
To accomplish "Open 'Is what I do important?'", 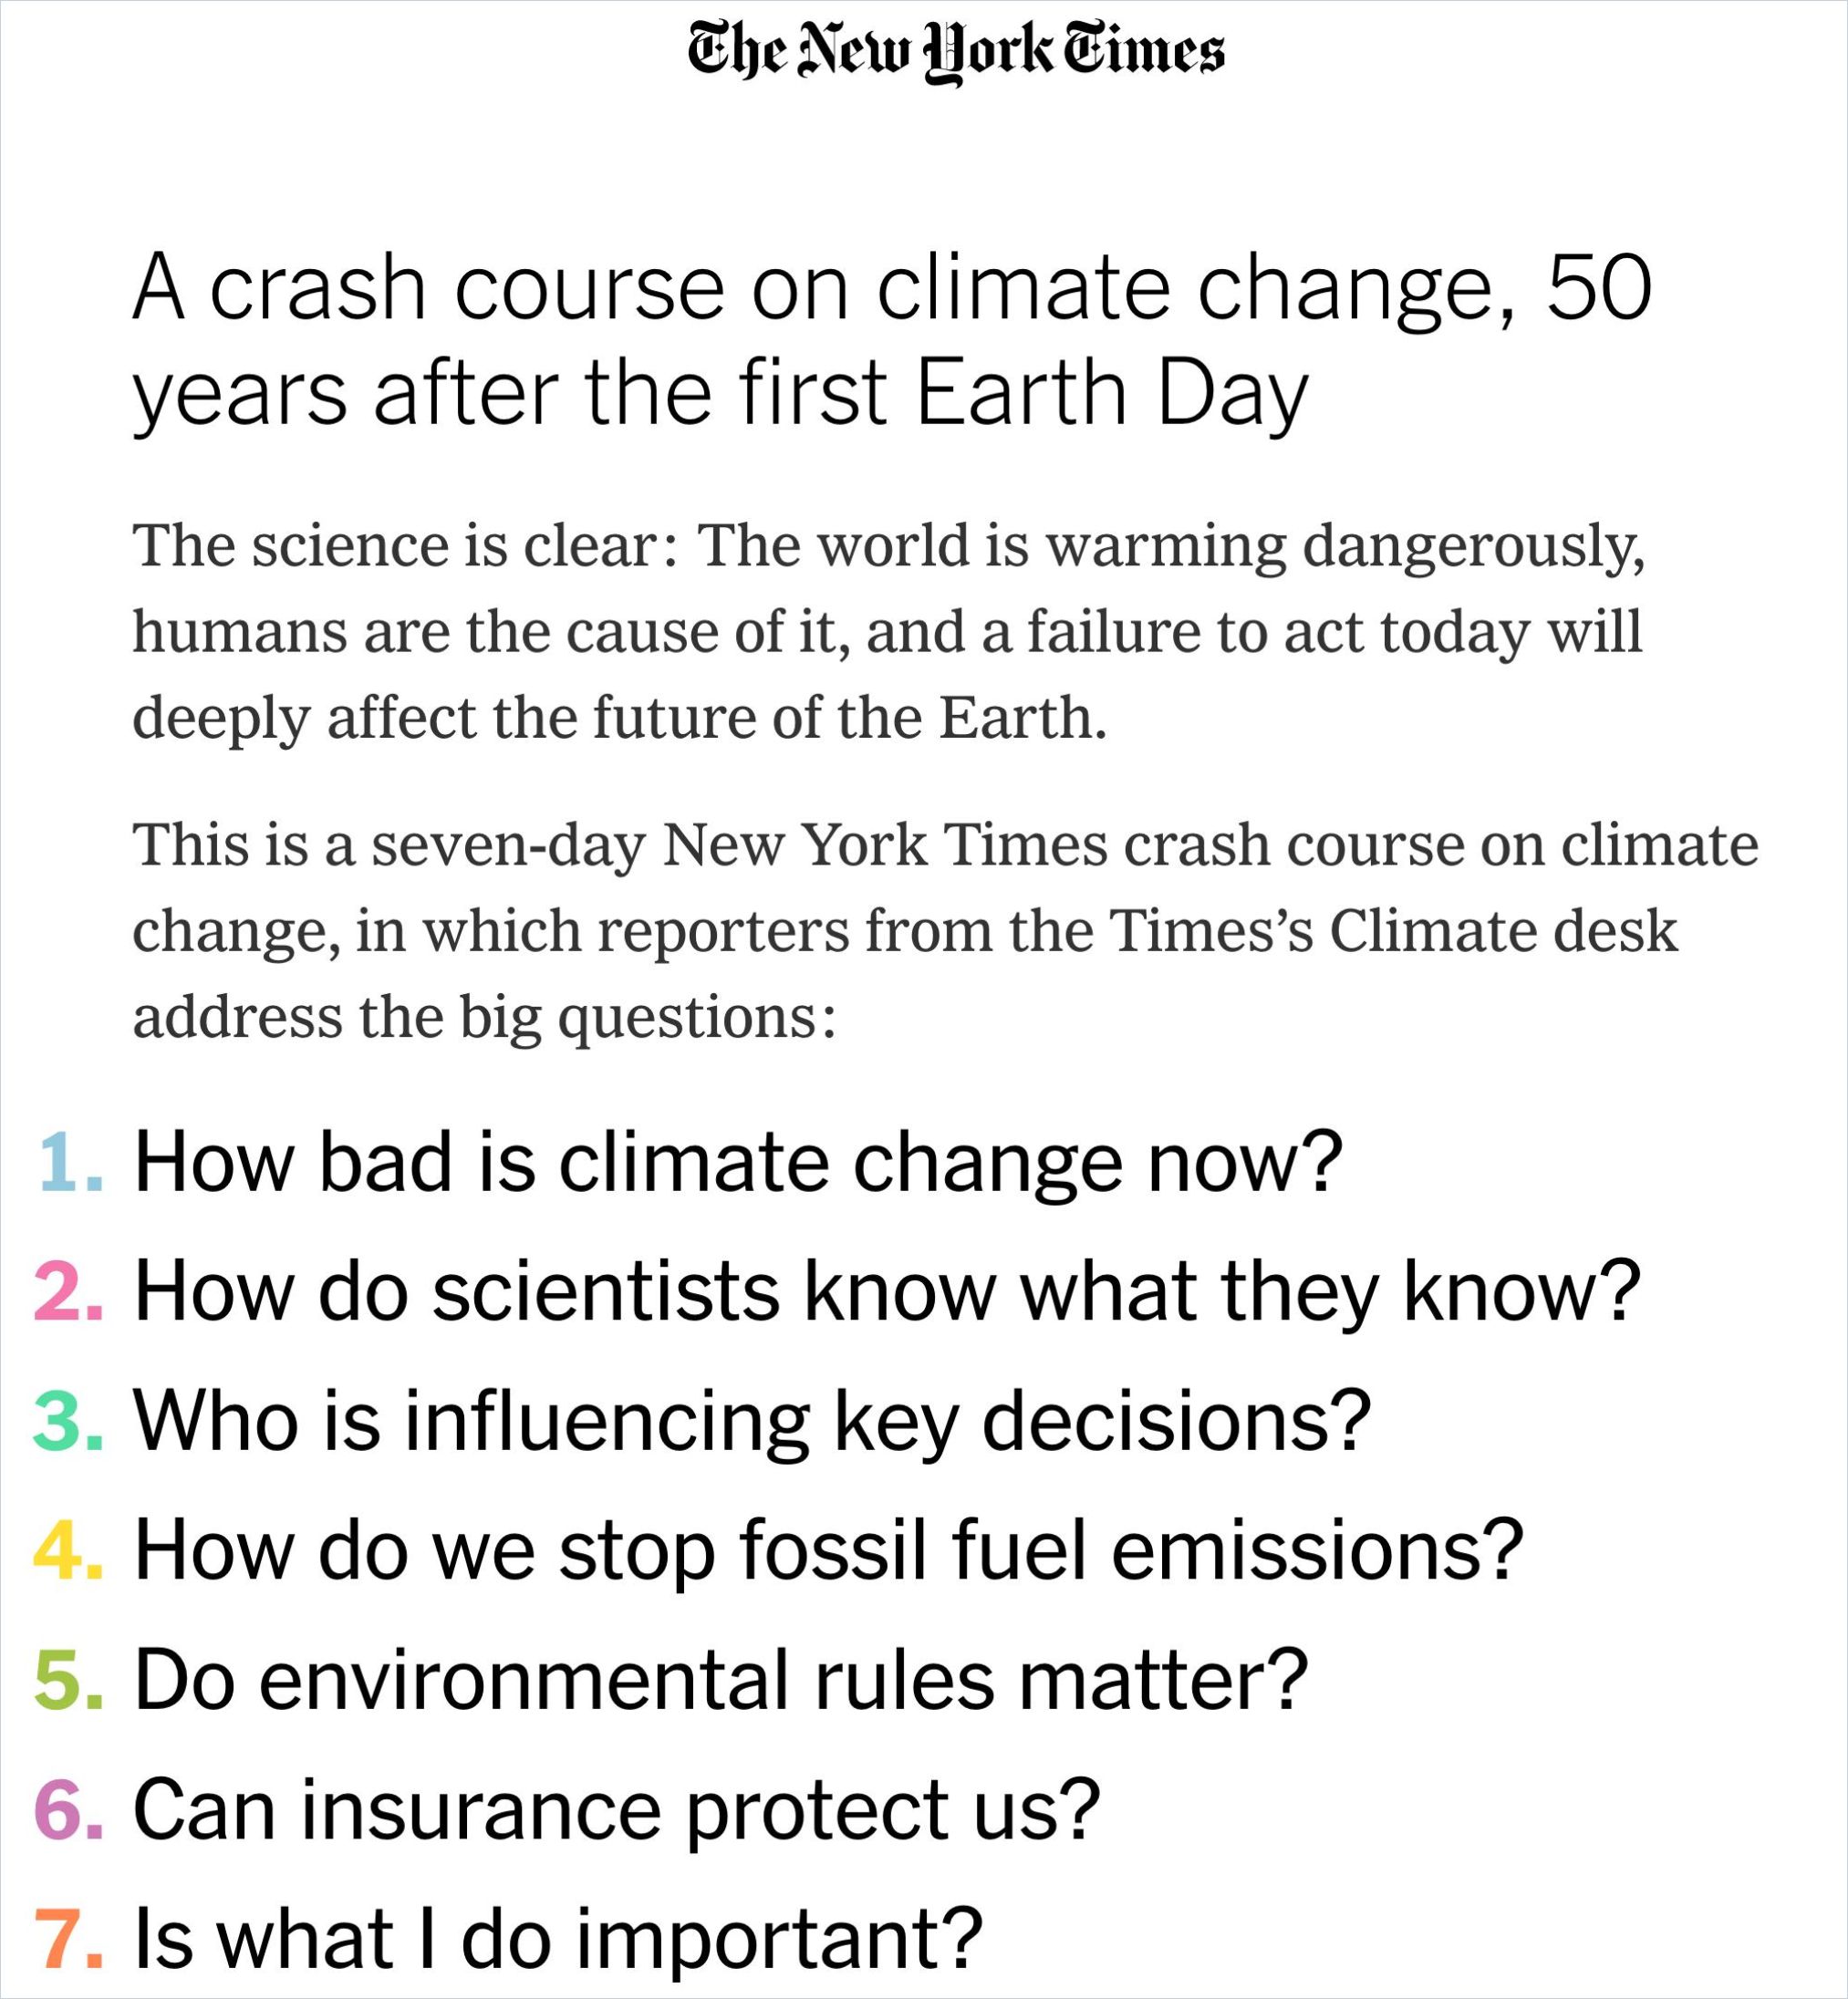I will tap(558, 1937).
